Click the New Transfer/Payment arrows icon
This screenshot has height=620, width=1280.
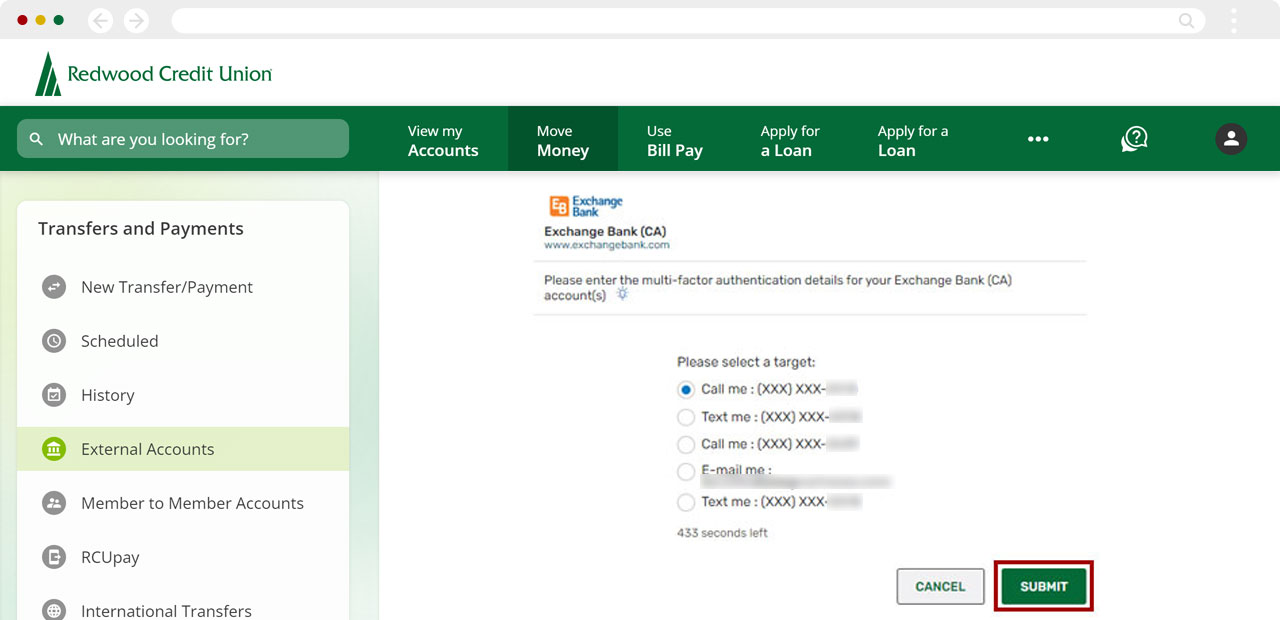[54, 287]
